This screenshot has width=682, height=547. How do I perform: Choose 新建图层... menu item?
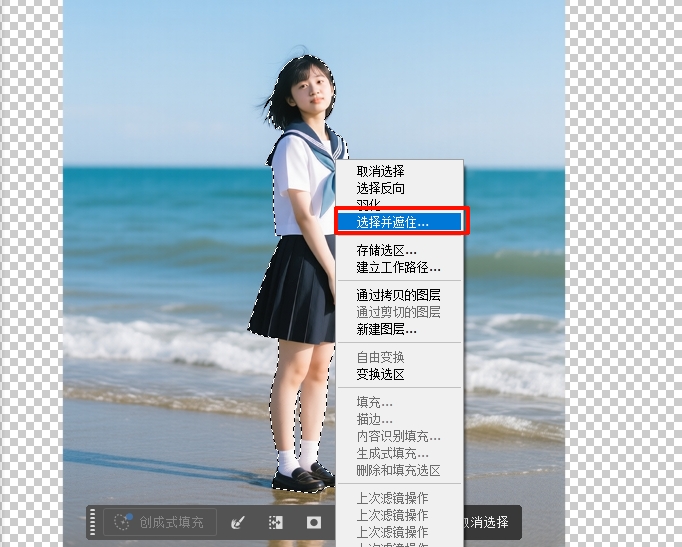[x=398, y=329]
